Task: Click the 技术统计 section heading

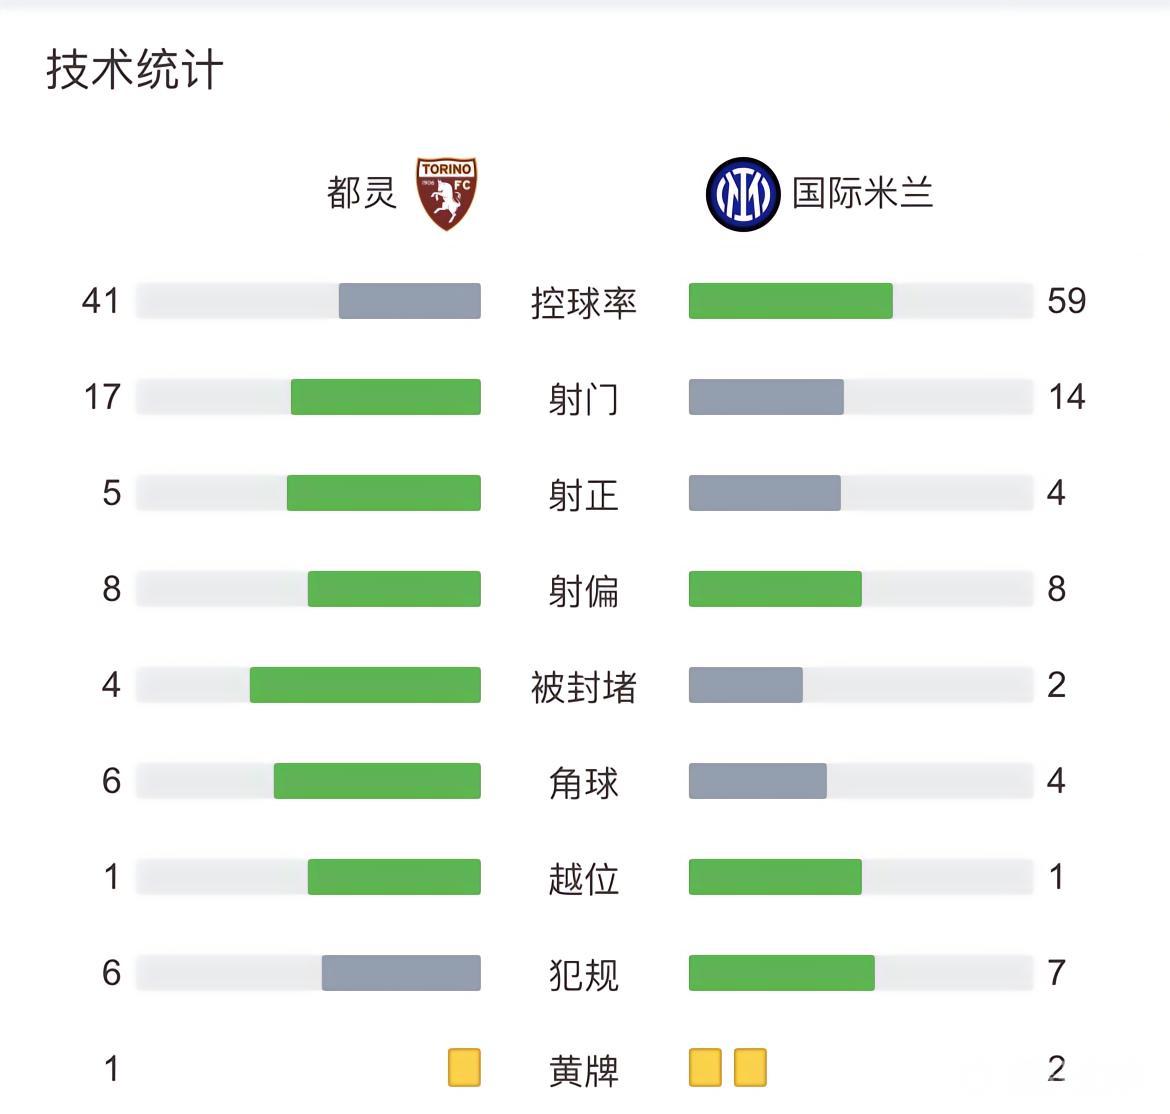Action: [x=135, y=71]
